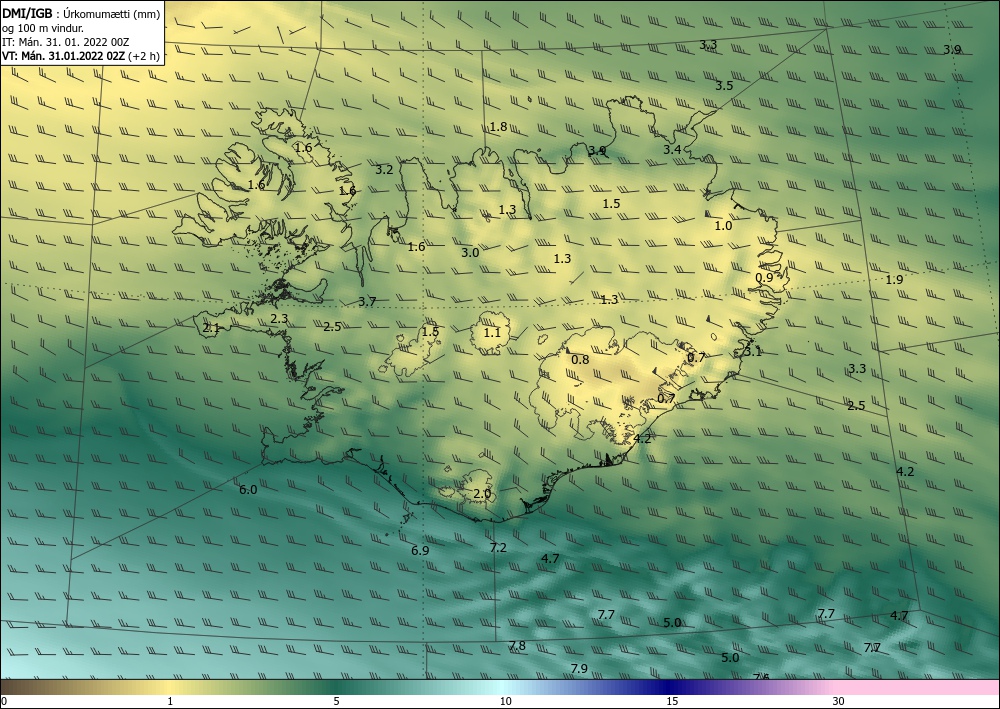
Task: Select the 'og 100 m vindur.' legend line
Action: point(43,28)
